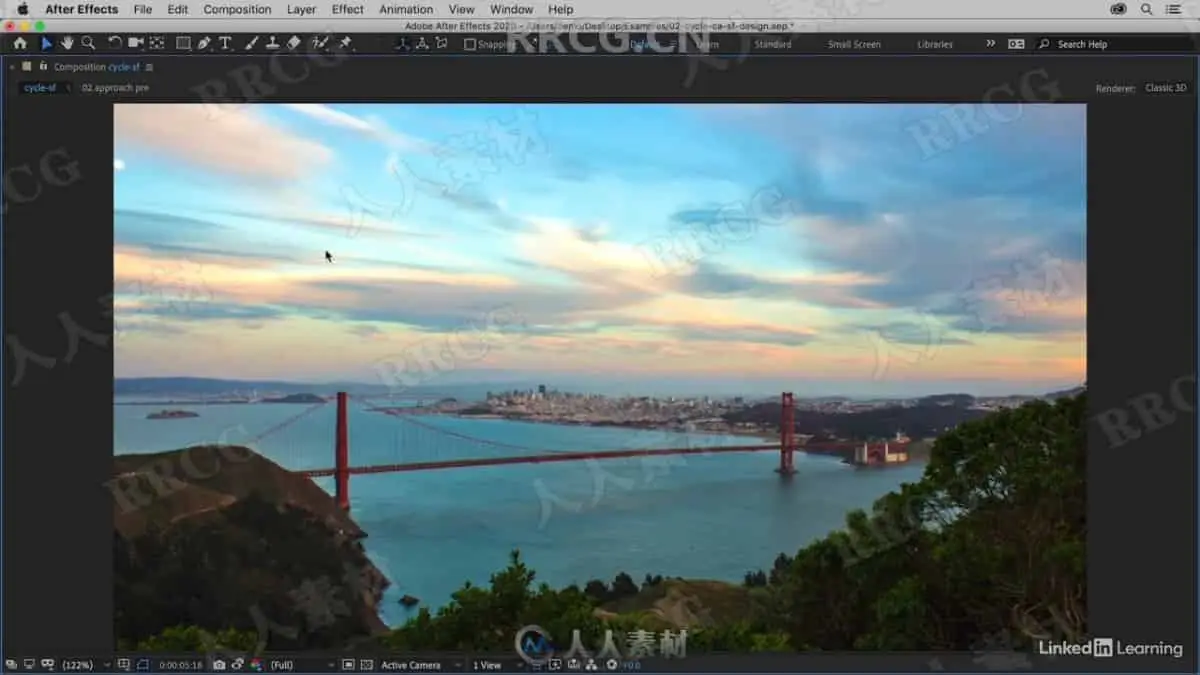Open the Composition panel menu icon
This screenshot has height=675, width=1200.
click(x=150, y=67)
